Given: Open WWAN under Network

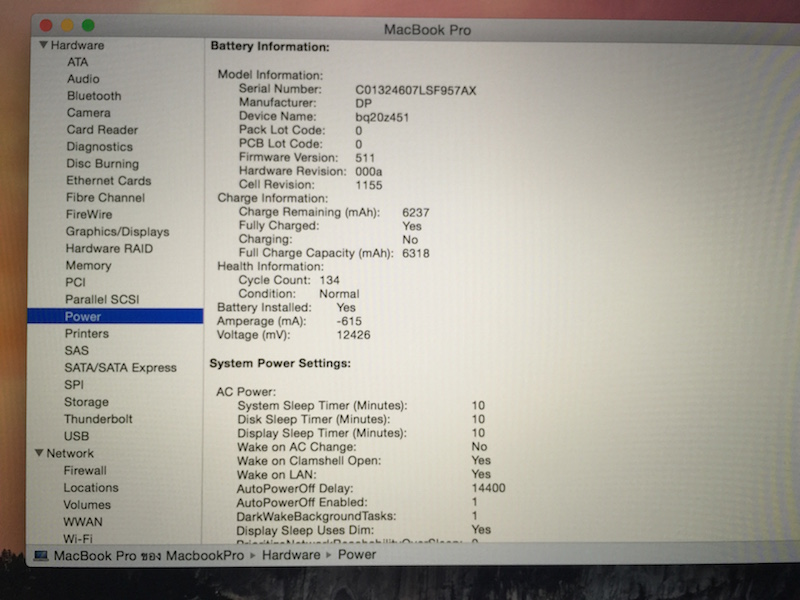Looking at the screenshot, I should 83,521.
